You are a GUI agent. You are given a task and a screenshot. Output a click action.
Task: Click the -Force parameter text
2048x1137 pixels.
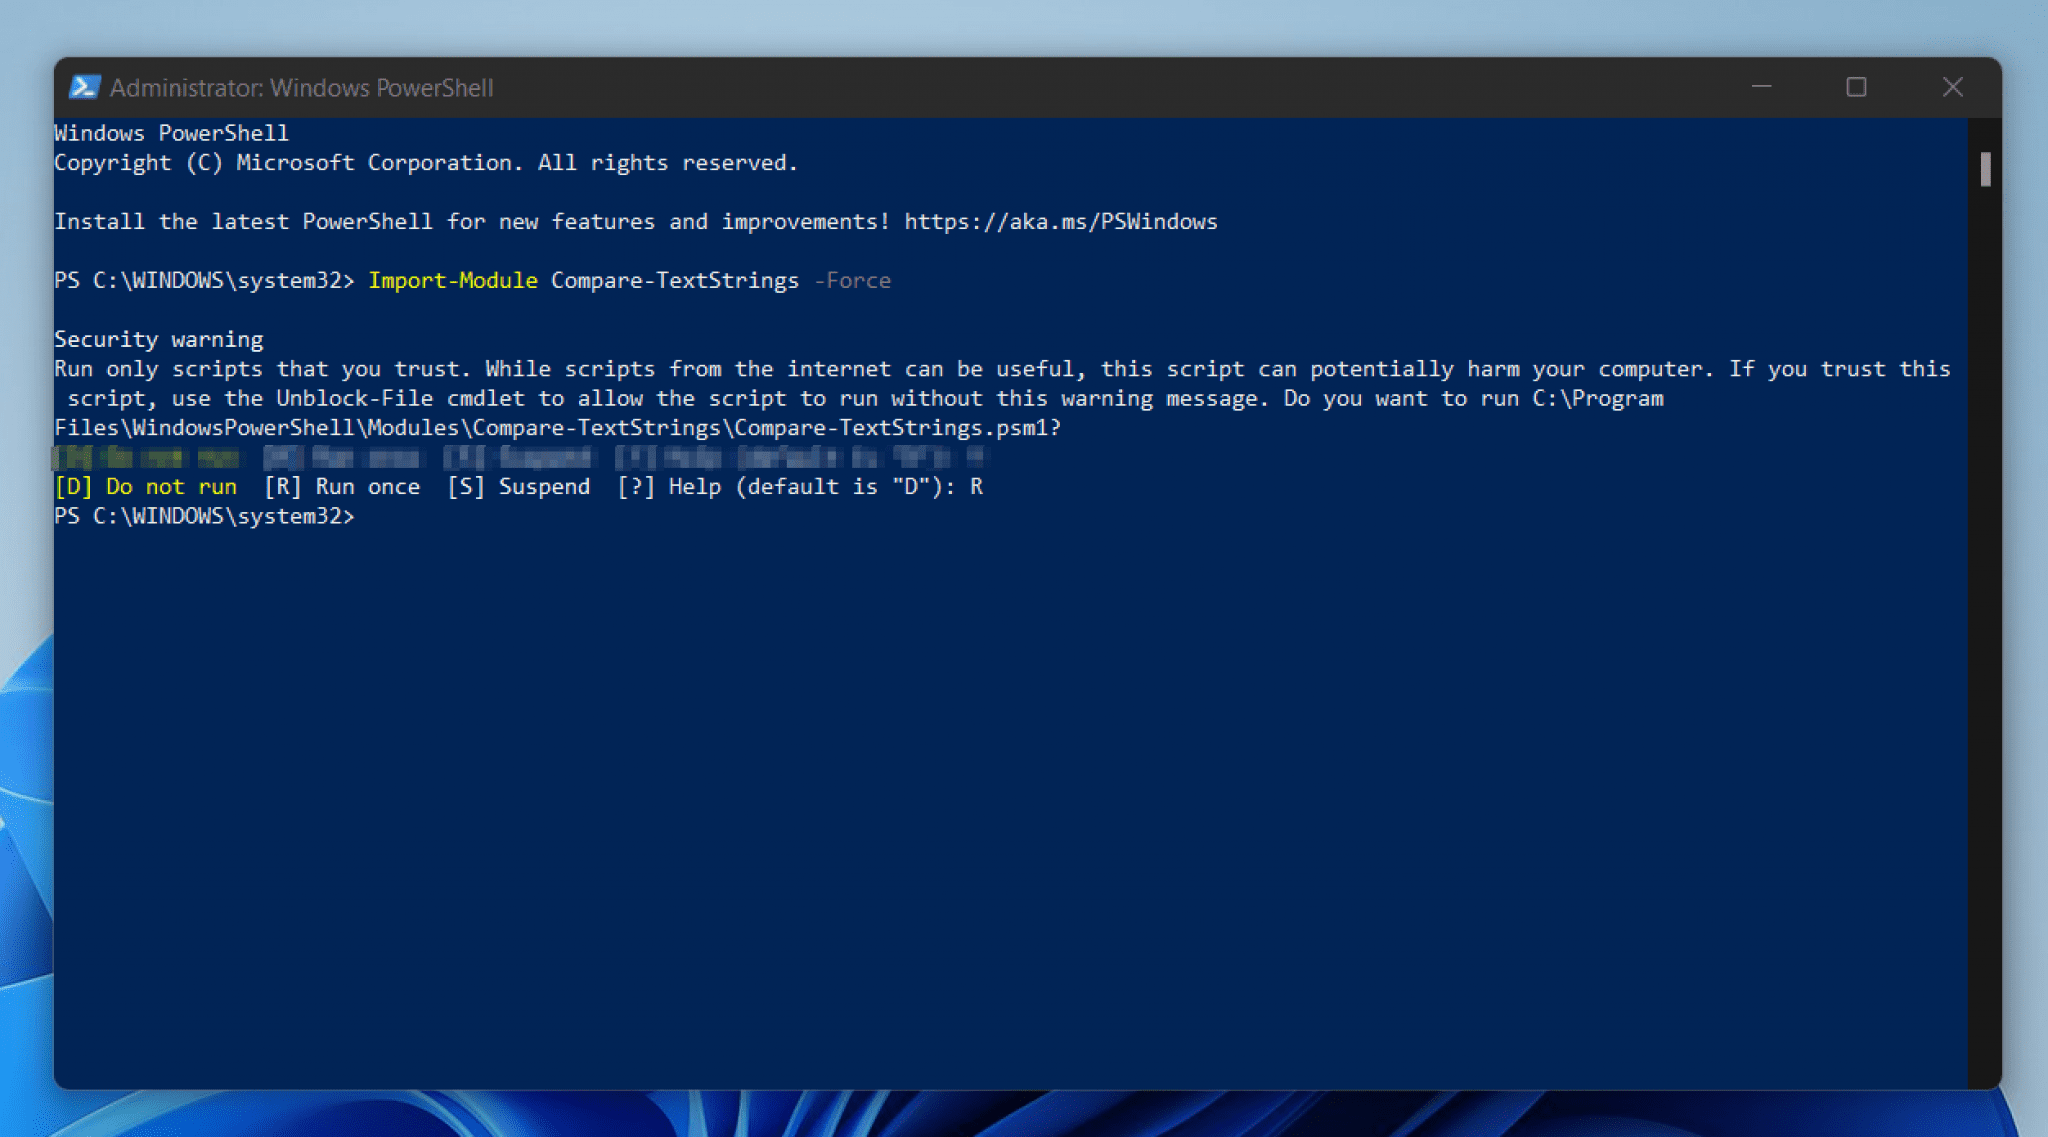[852, 280]
